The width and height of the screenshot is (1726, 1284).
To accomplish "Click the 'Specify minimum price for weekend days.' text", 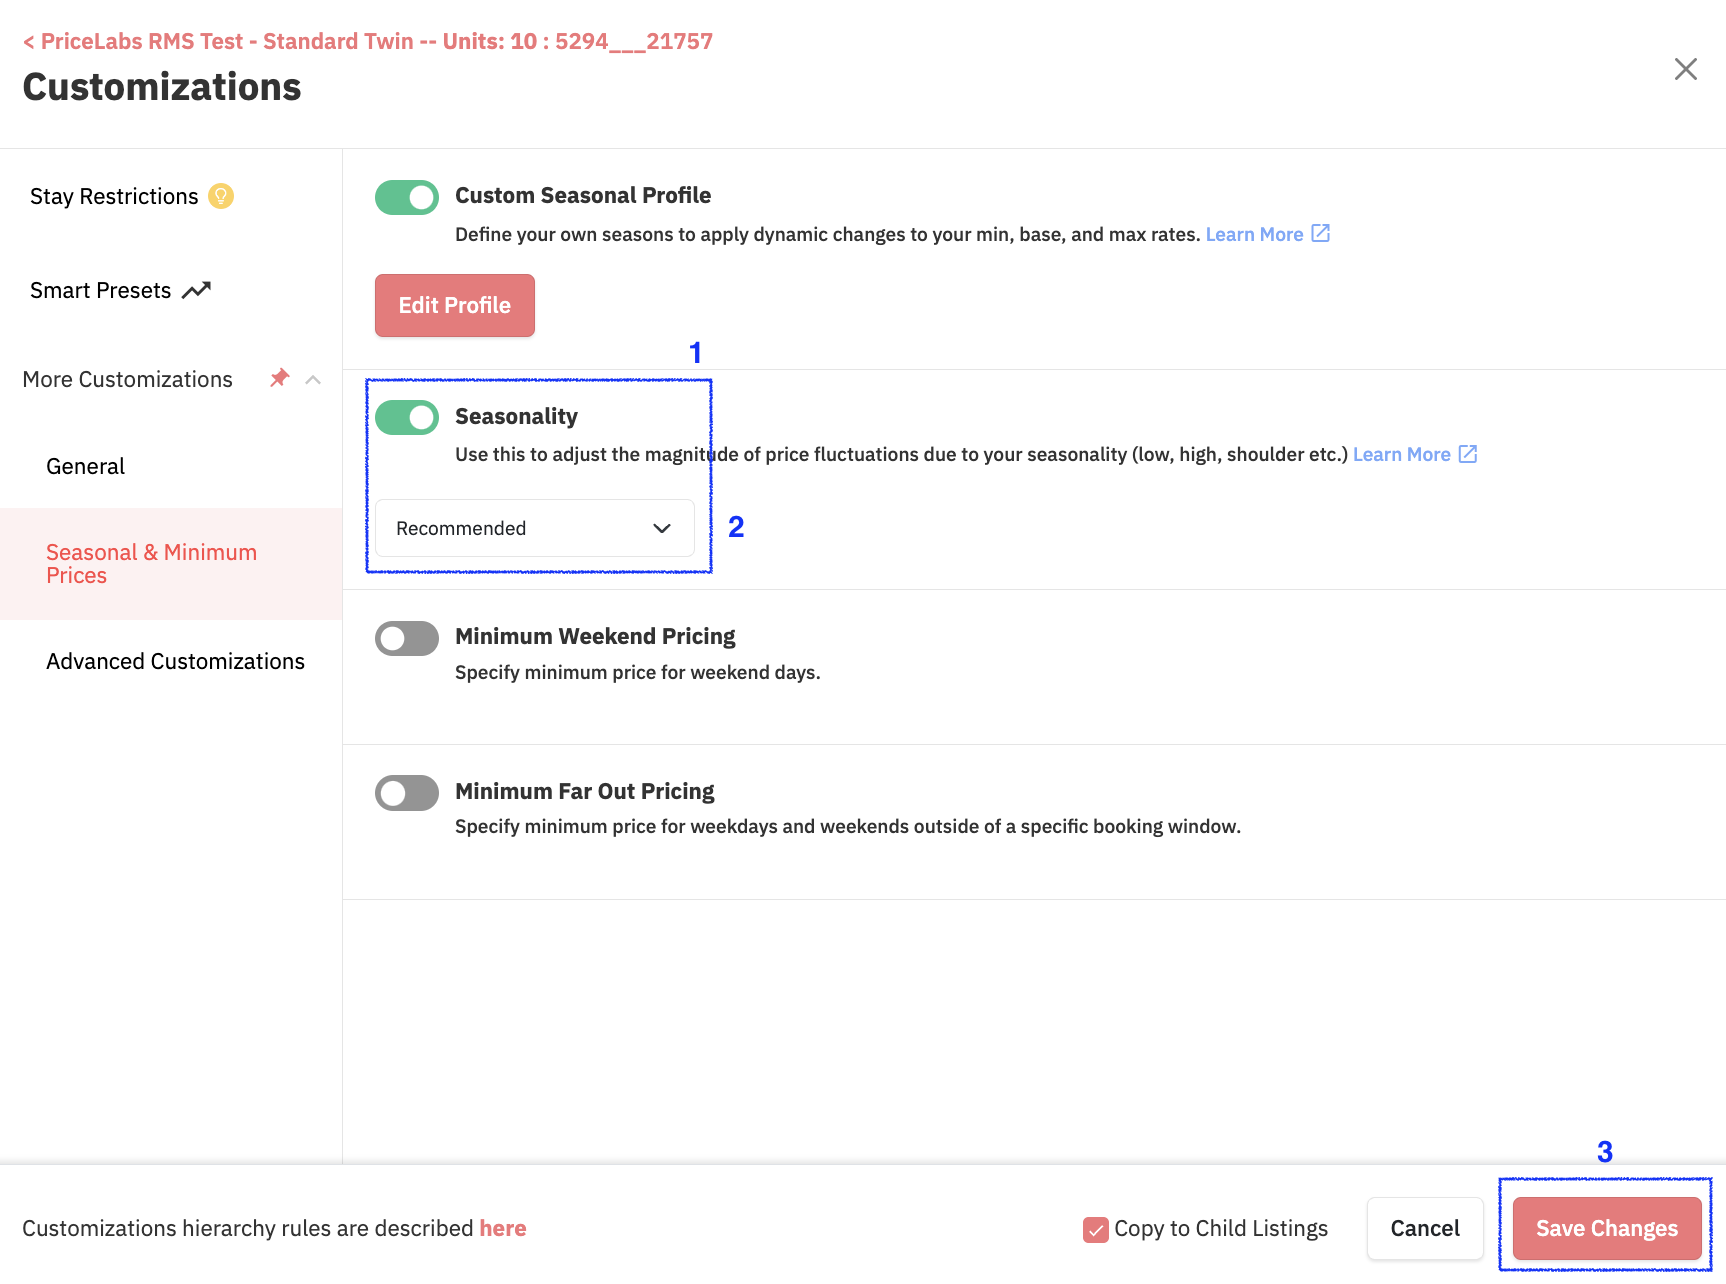I will click(x=638, y=672).
